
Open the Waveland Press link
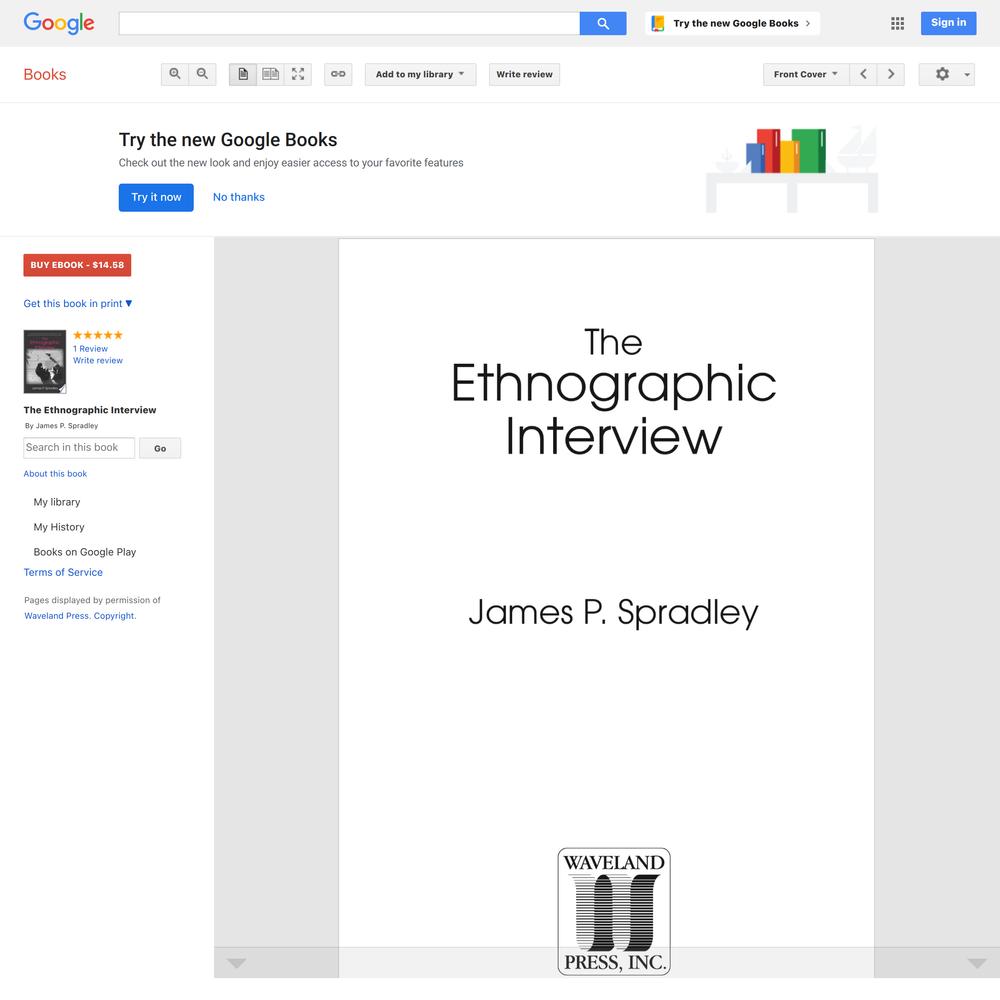(x=57, y=615)
